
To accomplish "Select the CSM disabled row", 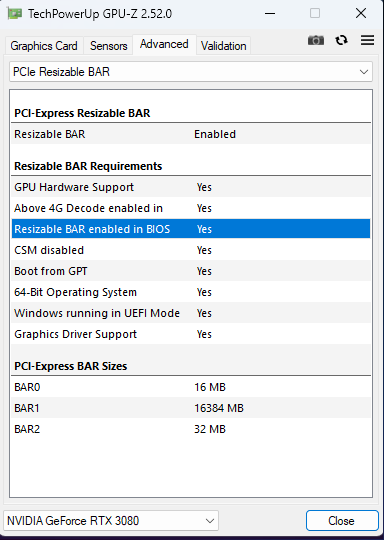I will pyautogui.click(x=191, y=250).
